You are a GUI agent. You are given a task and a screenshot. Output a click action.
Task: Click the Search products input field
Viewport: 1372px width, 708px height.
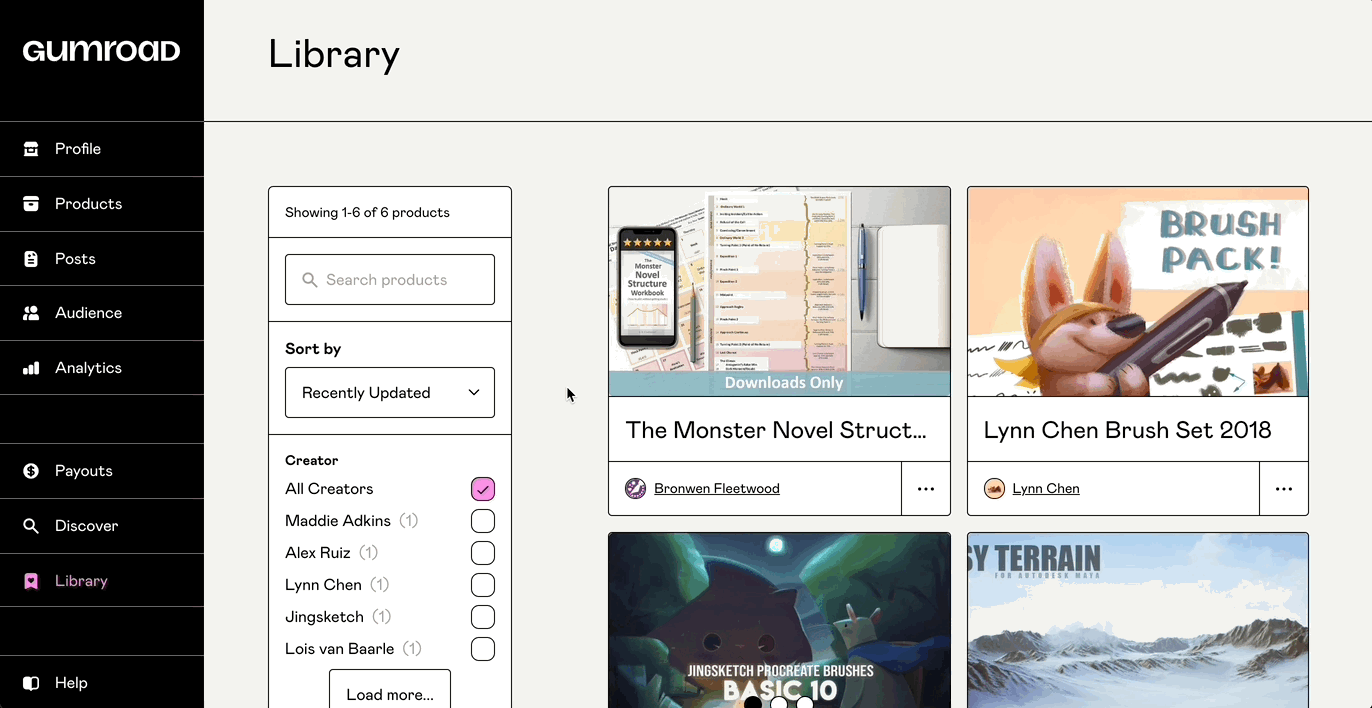390,280
